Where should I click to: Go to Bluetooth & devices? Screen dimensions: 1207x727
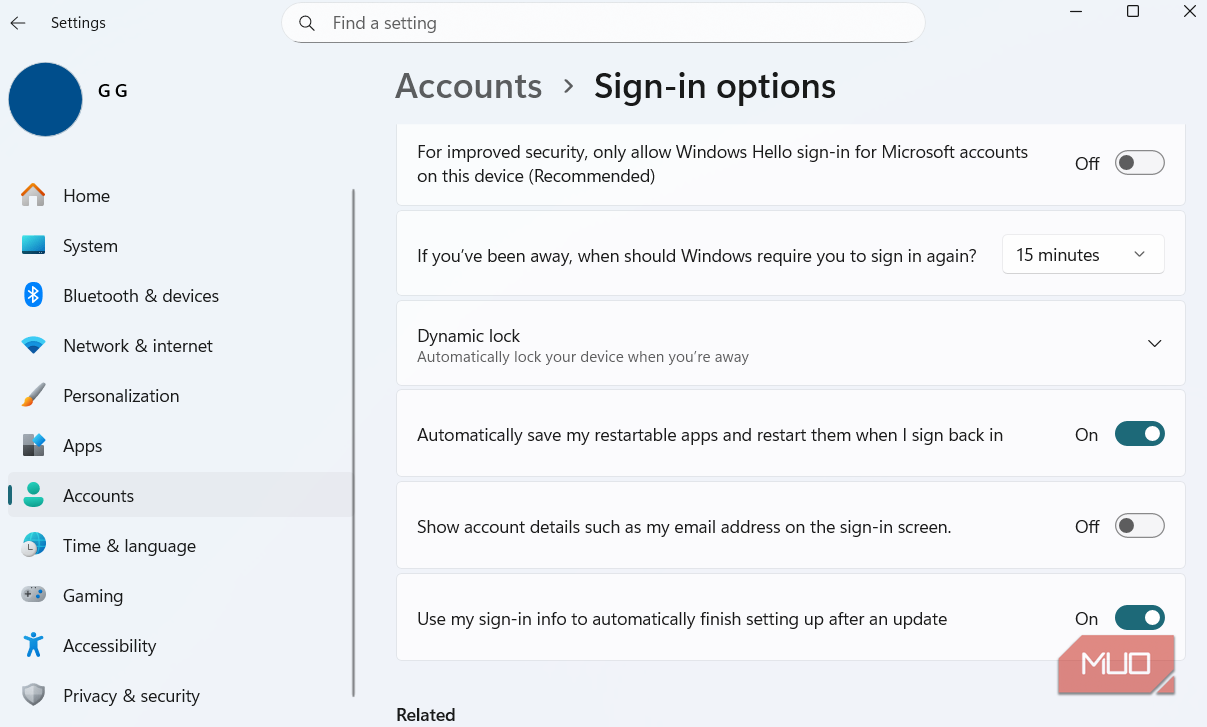[x=180, y=296]
